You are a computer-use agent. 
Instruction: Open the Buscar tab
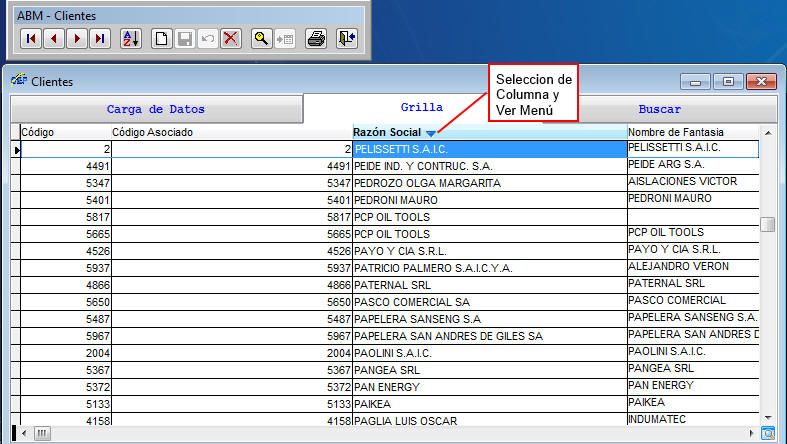659,109
